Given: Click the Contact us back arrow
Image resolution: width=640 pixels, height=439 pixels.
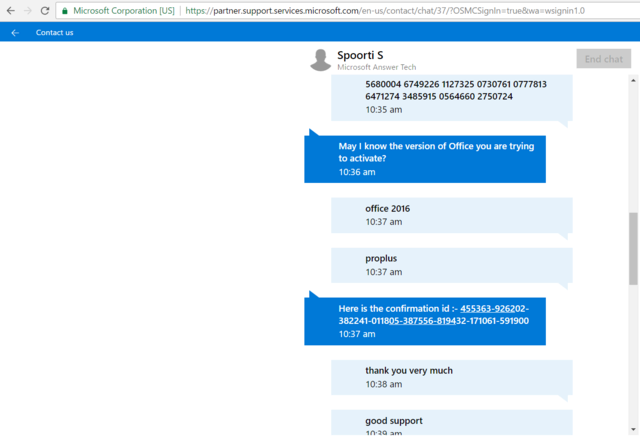Looking at the screenshot, I should coord(15,33).
